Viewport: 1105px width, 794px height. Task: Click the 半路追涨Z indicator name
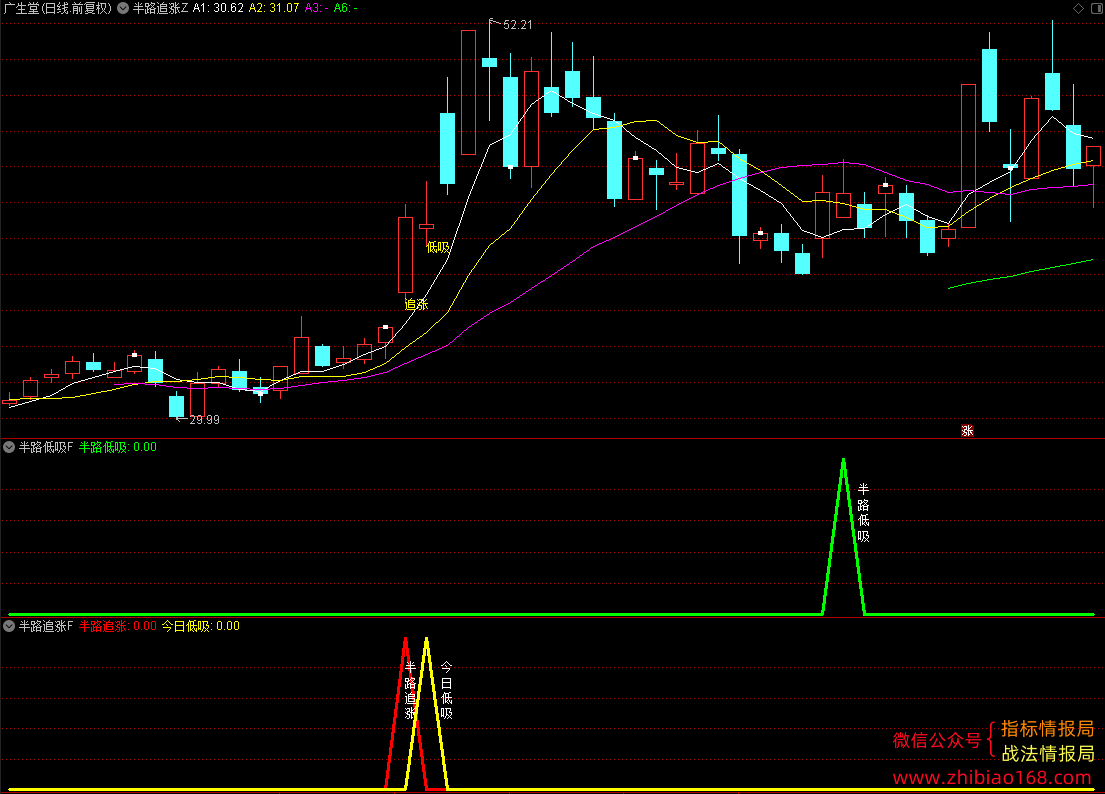click(161, 8)
